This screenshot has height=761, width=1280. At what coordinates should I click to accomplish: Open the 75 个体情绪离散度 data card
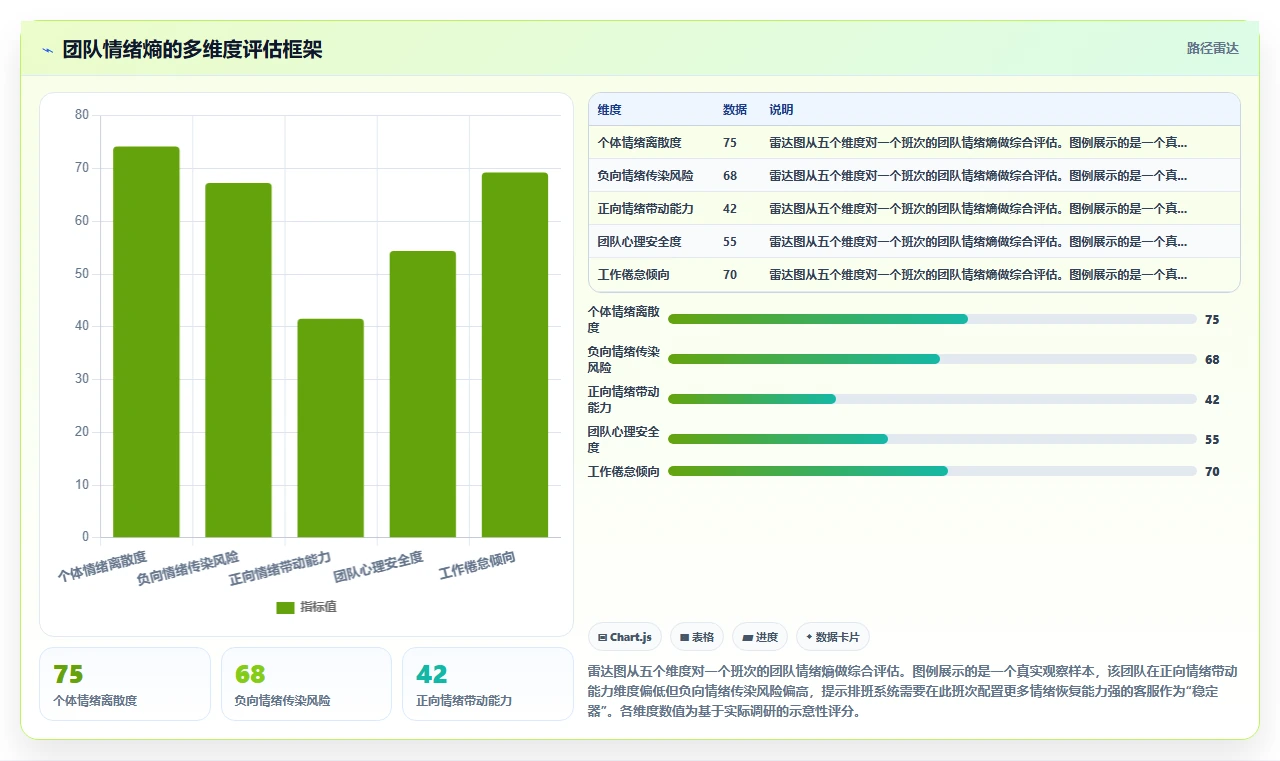click(125, 684)
